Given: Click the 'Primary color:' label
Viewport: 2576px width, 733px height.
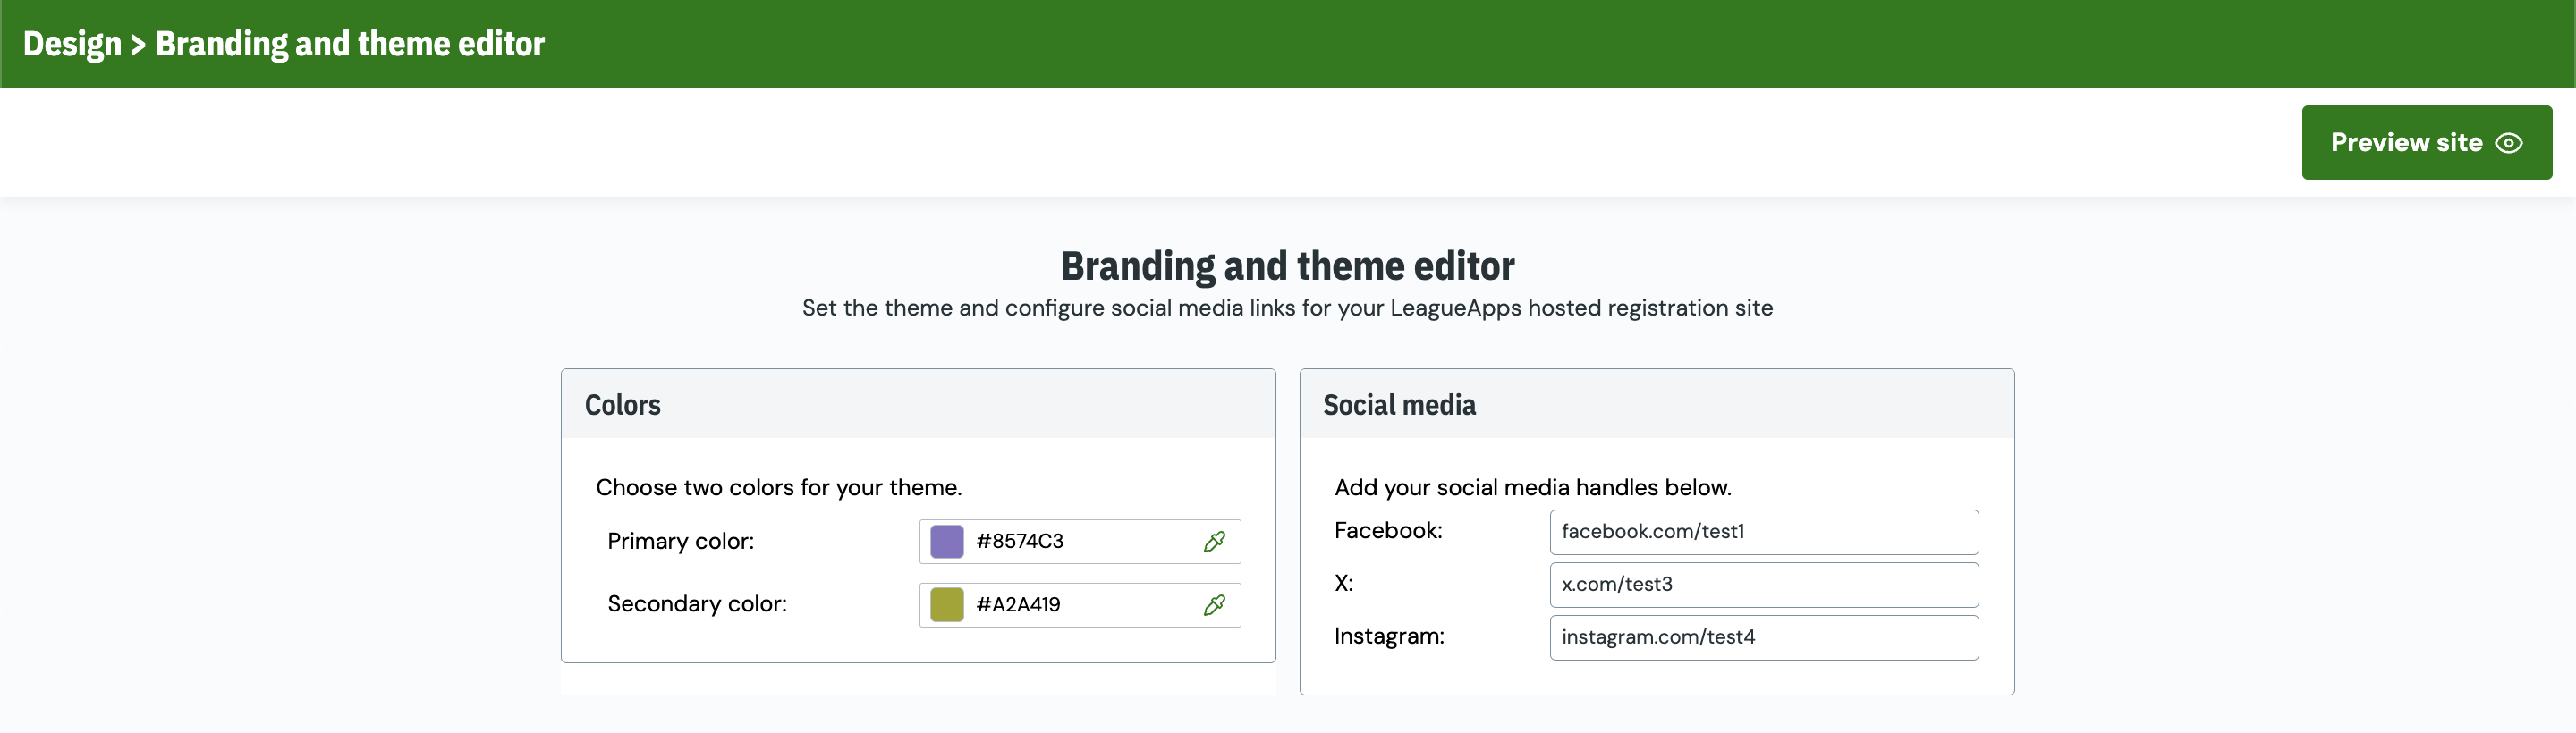Looking at the screenshot, I should 681,541.
